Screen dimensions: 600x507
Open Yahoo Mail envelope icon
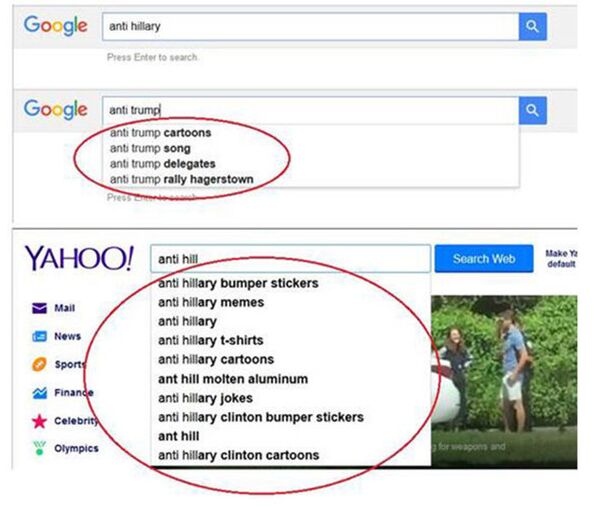[x=40, y=308]
